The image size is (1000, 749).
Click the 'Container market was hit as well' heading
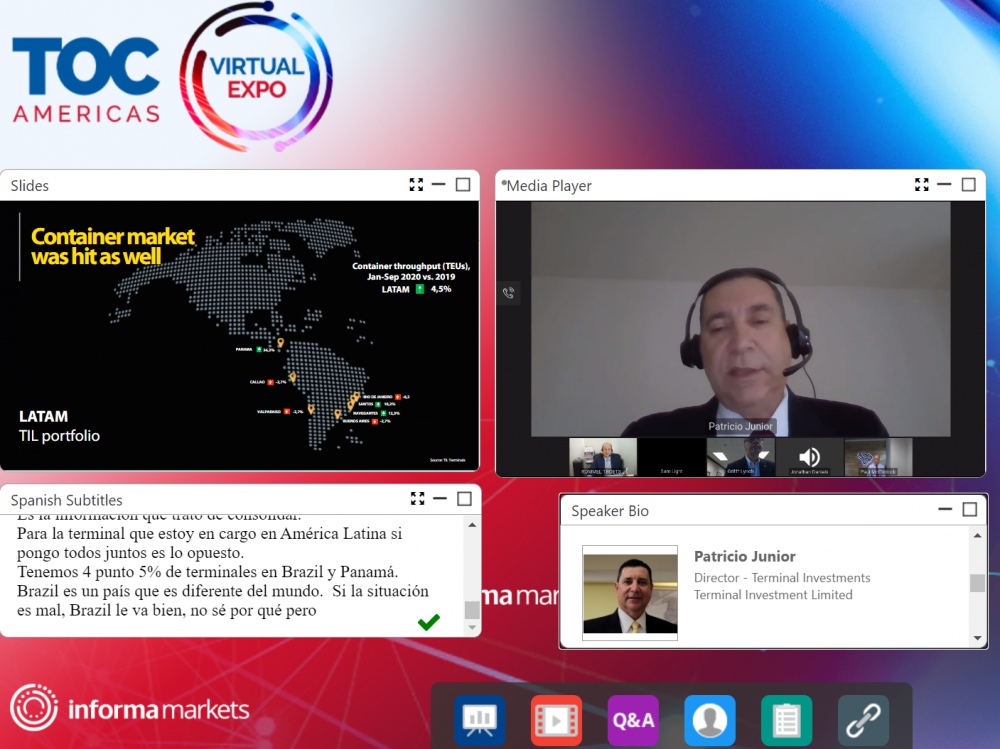coord(113,246)
